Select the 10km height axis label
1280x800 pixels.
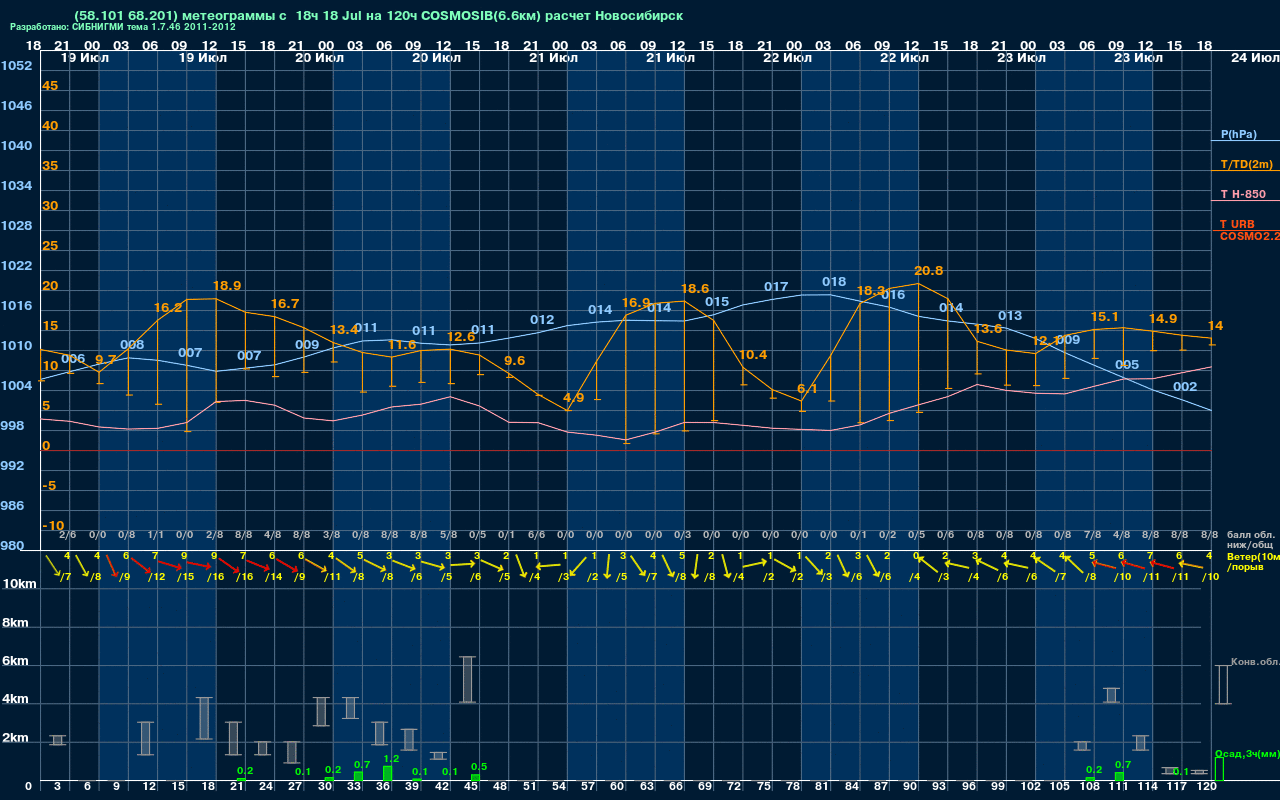click(x=19, y=584)
